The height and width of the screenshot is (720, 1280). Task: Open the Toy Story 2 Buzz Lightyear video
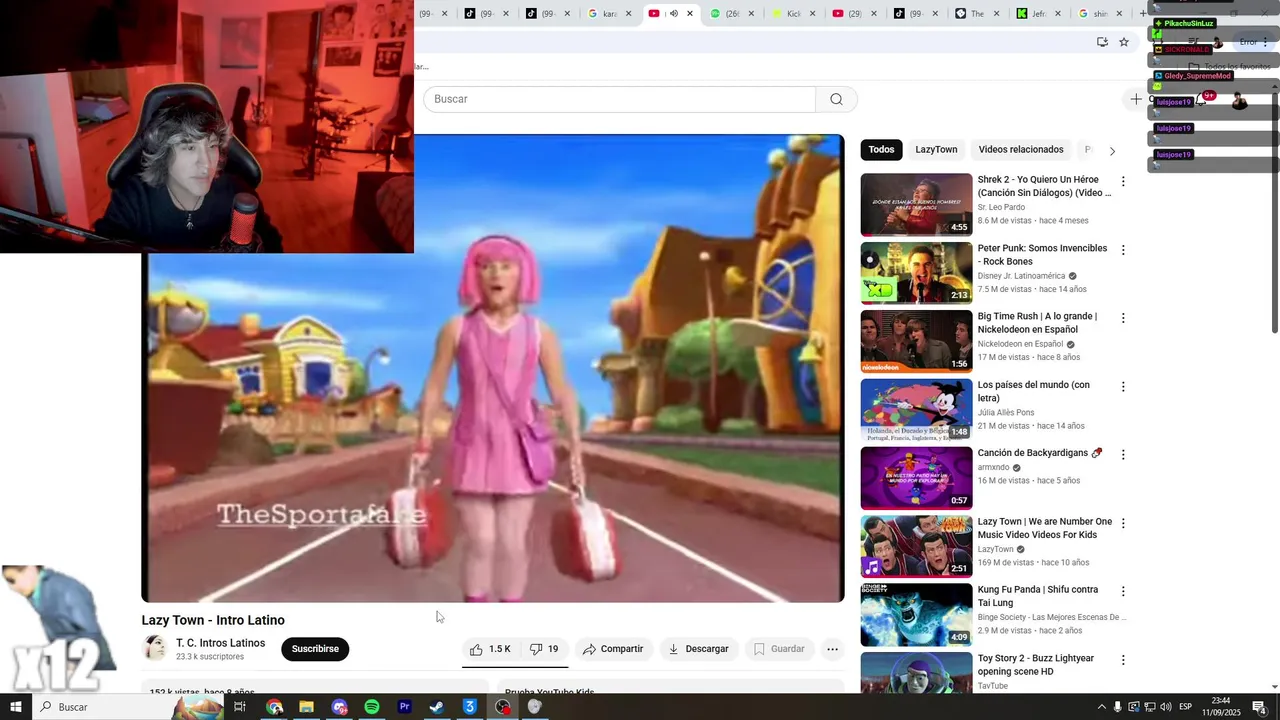point(1036,665)
